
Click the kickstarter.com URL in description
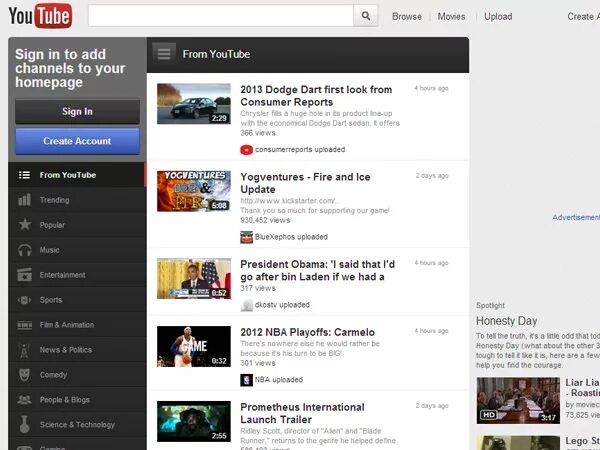pos(290,201)
